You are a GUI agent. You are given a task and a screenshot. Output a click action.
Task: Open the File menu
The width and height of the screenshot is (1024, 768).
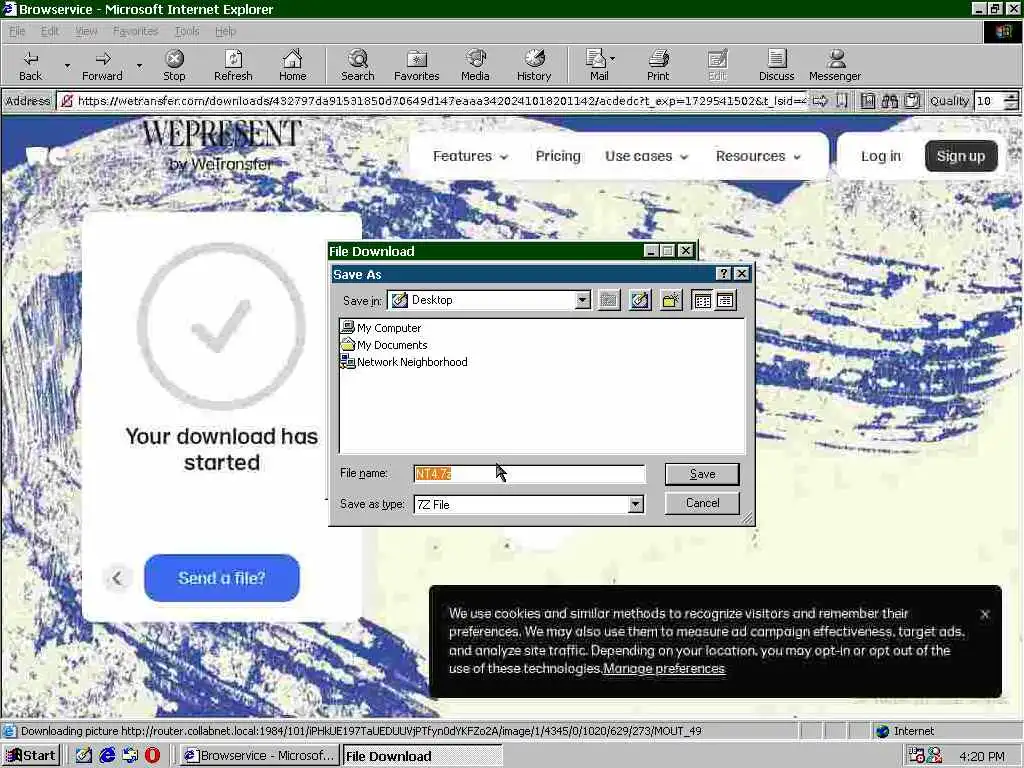coord(17,31)
